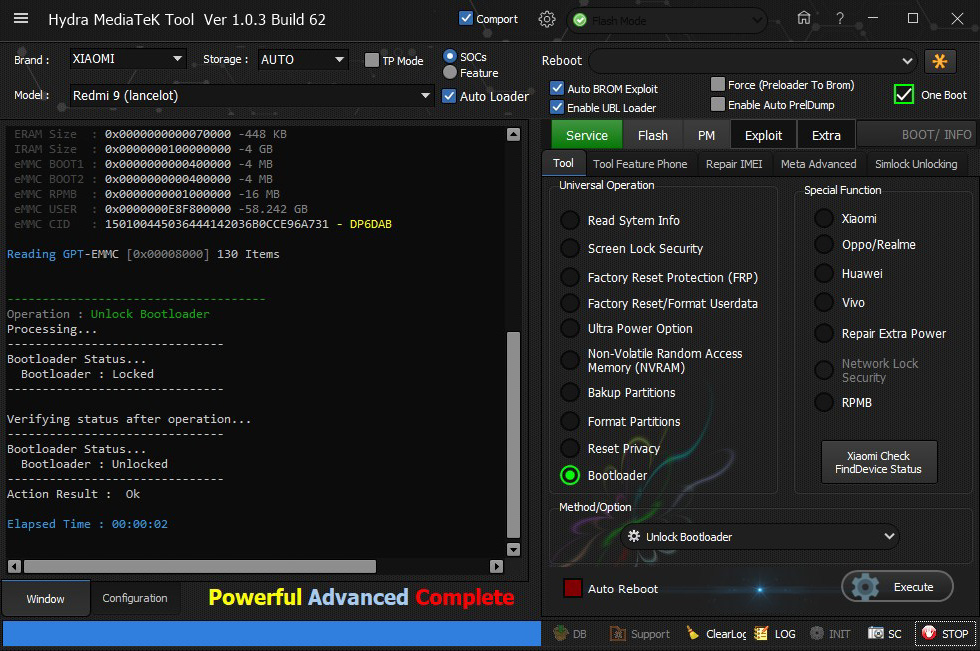The image size is (980, 651).
Task: Click the Execute button
Action: (898, 587)
